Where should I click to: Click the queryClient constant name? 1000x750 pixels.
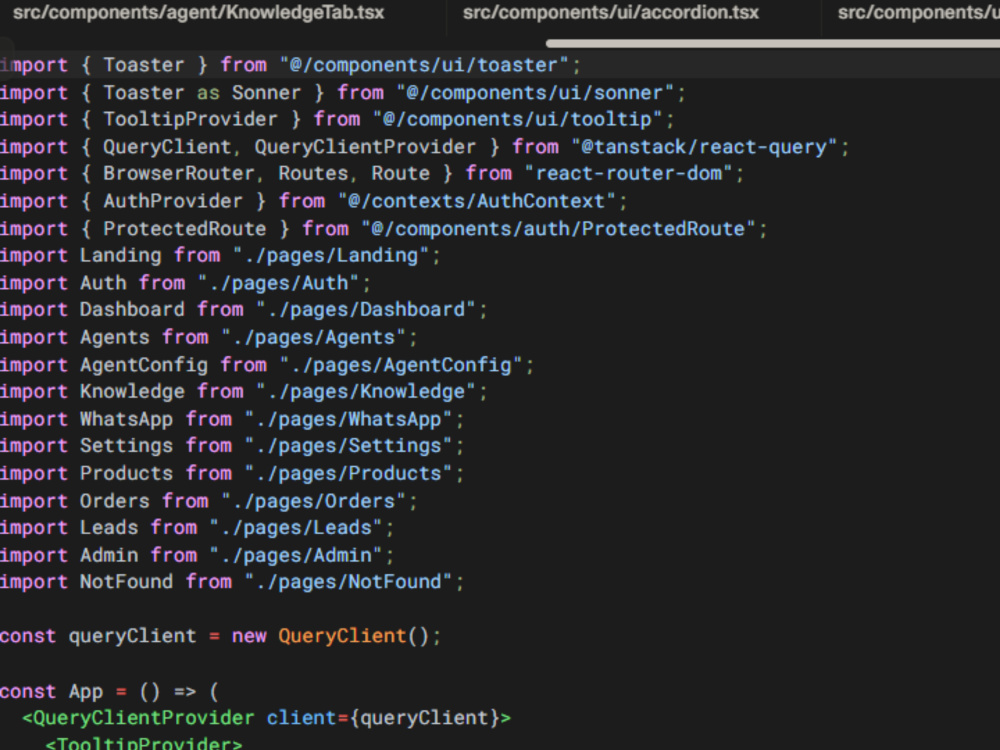click(x=132, y=636)
